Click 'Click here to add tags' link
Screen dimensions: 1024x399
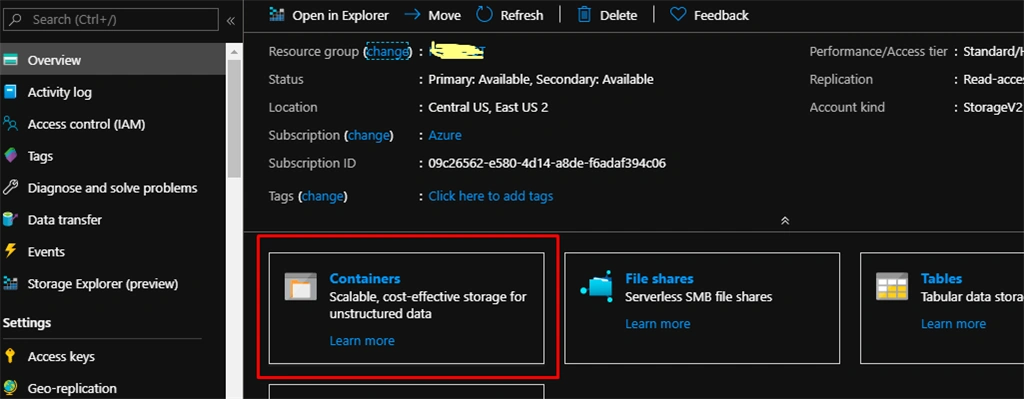click(490, 196)
